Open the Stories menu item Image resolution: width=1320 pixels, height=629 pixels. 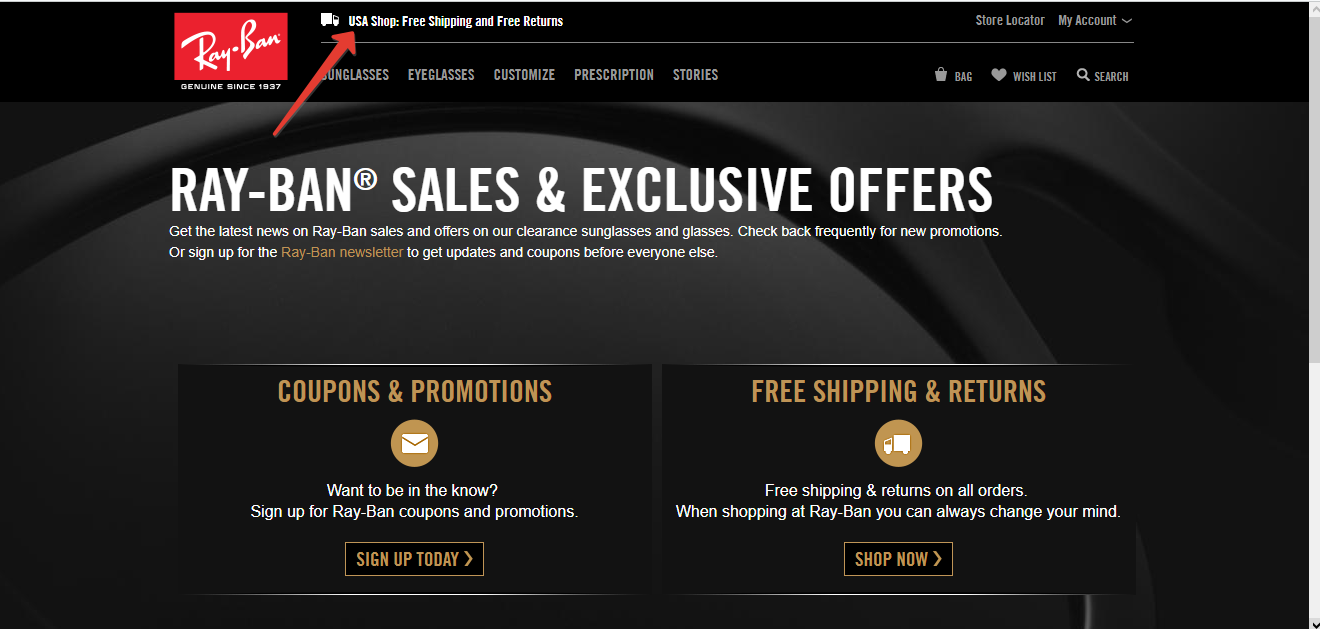695,75
